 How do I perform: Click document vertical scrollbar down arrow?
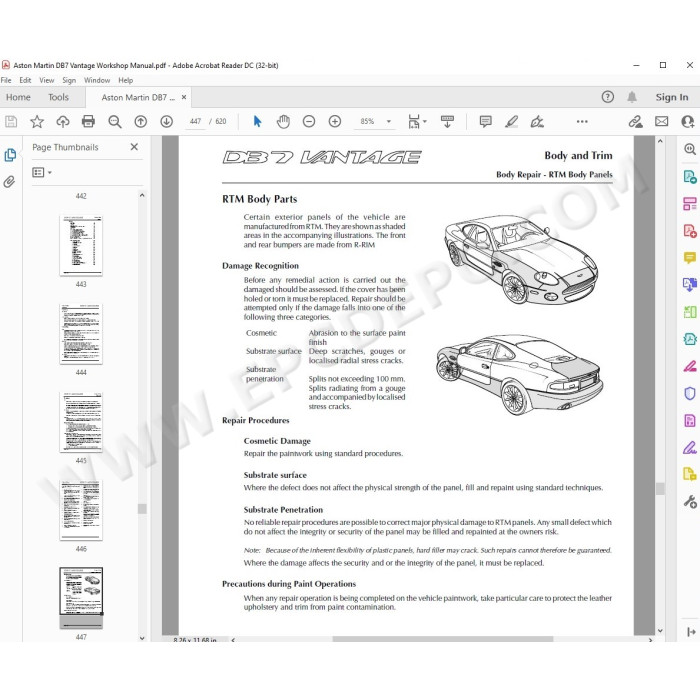tap(660, 631)
